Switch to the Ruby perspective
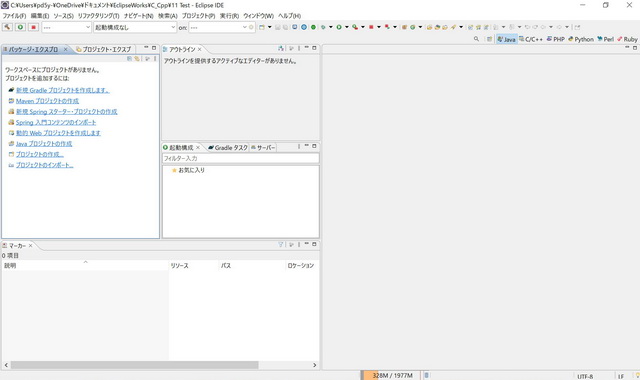640x380 pixels. tap(628, 39)
